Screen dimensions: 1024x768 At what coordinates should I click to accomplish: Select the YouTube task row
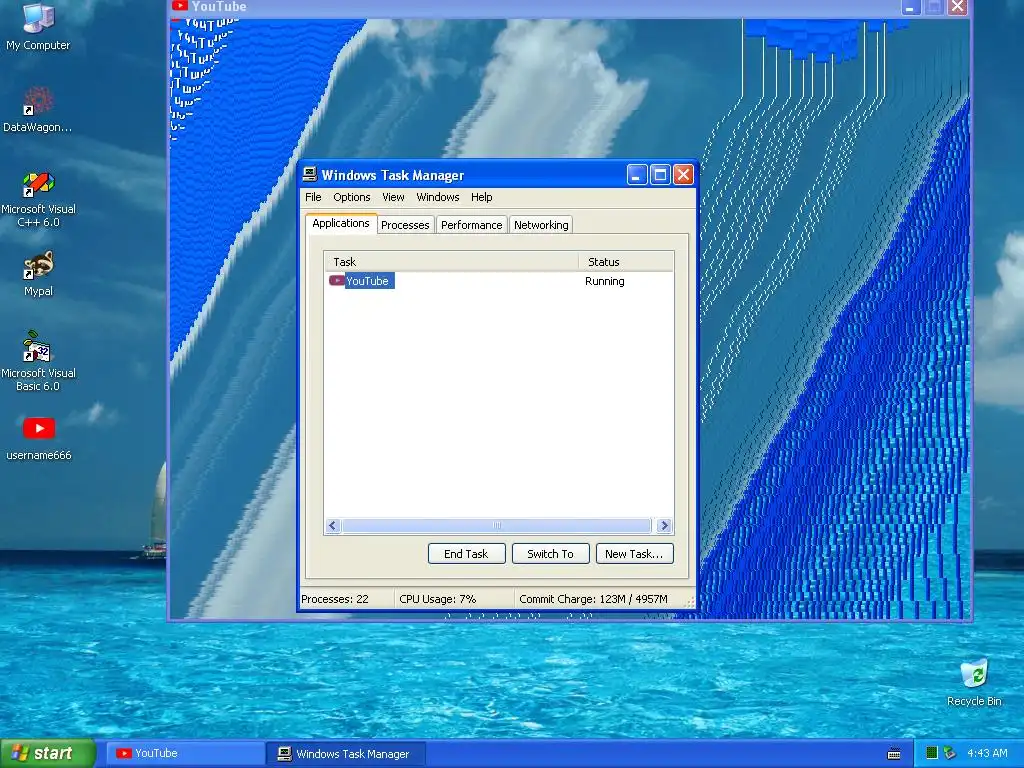(498, 281)
